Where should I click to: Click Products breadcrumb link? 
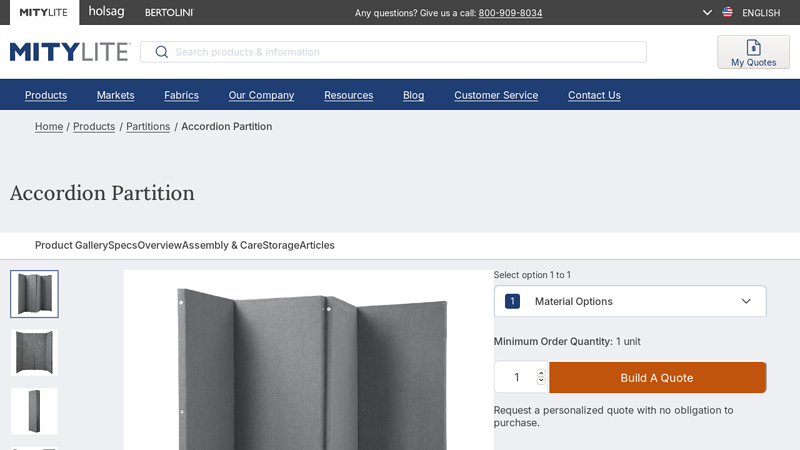click(x=94, y=127)
